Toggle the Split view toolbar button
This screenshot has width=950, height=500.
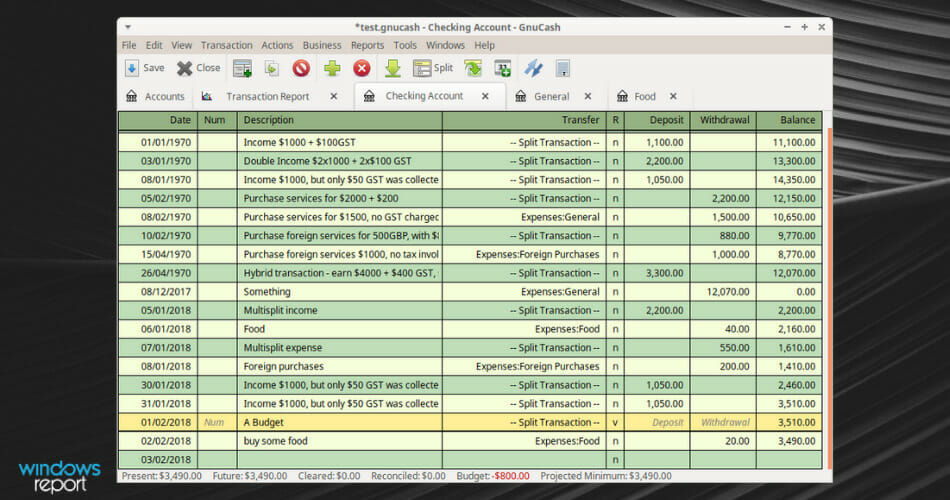tap(433, 68)
